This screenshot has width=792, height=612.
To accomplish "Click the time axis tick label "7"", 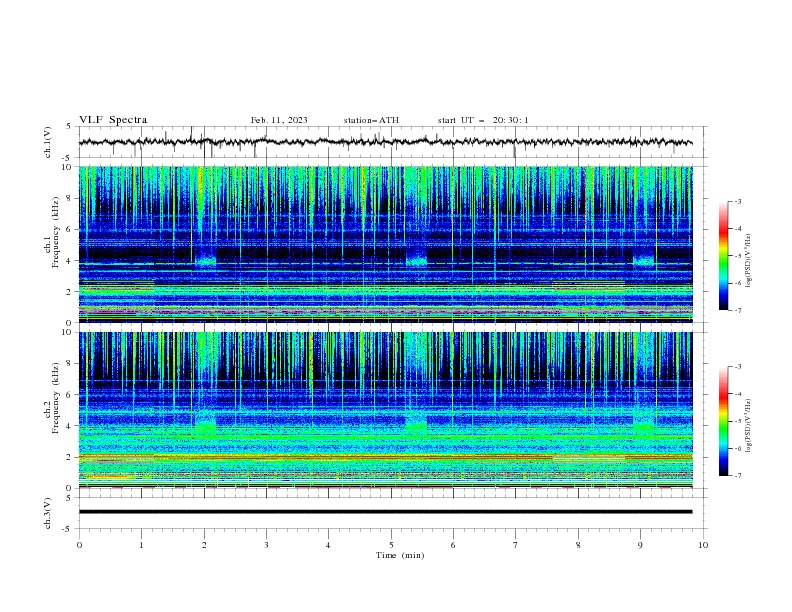I will [x=516, y=545].
